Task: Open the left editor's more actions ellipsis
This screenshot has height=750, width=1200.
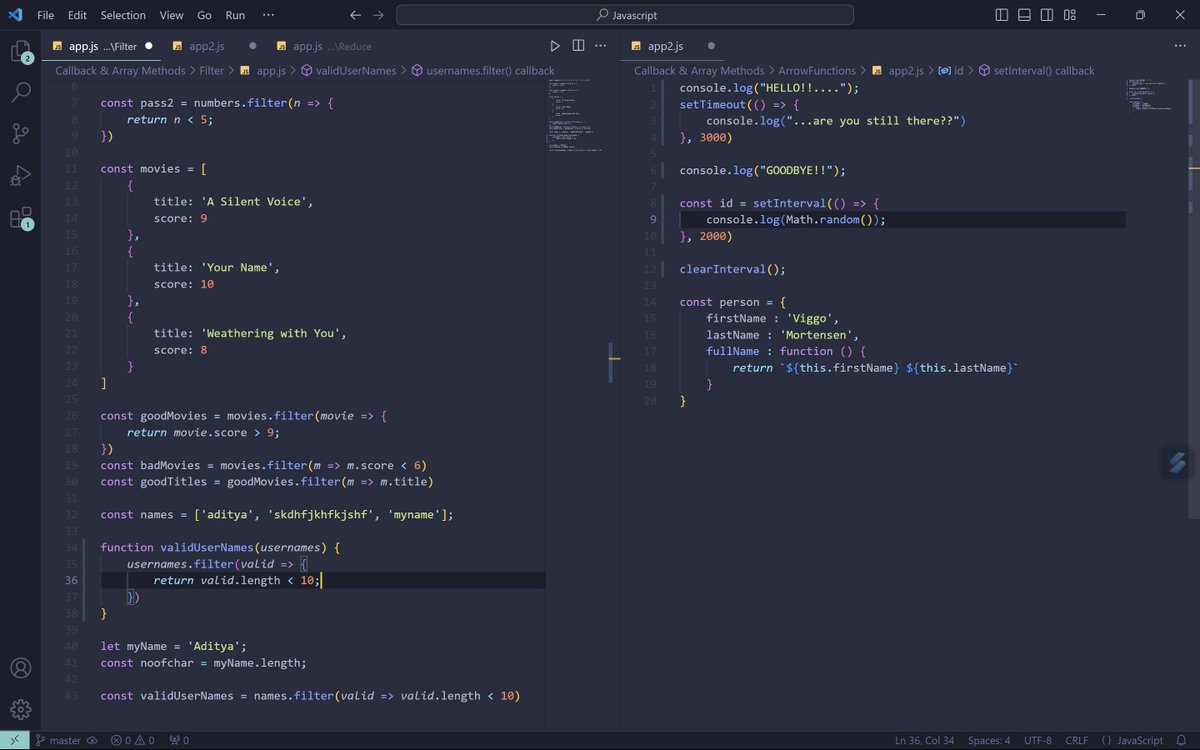Action: [601, 46]
